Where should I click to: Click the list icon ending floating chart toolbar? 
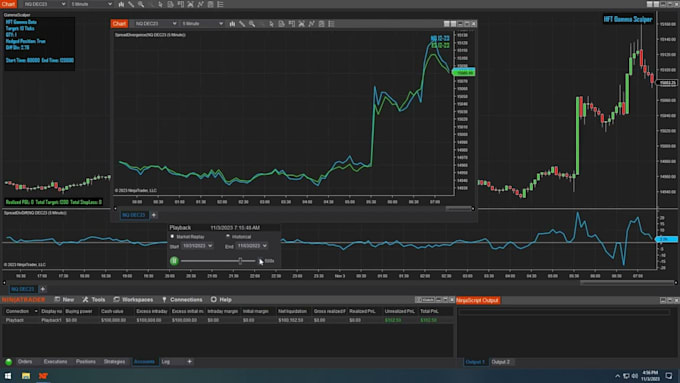331,24
